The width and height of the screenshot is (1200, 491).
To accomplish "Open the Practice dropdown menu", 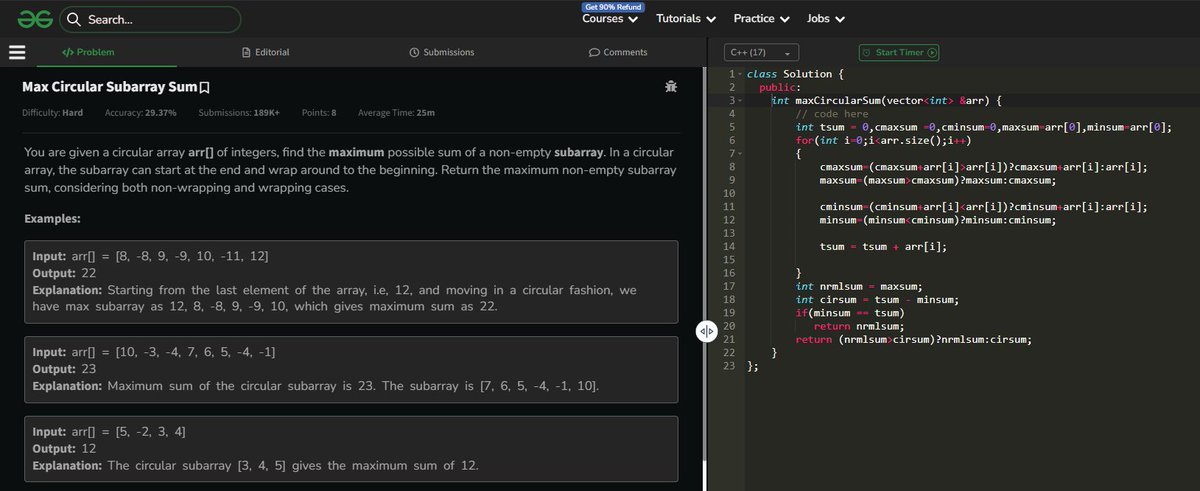I will click(762, 19).
